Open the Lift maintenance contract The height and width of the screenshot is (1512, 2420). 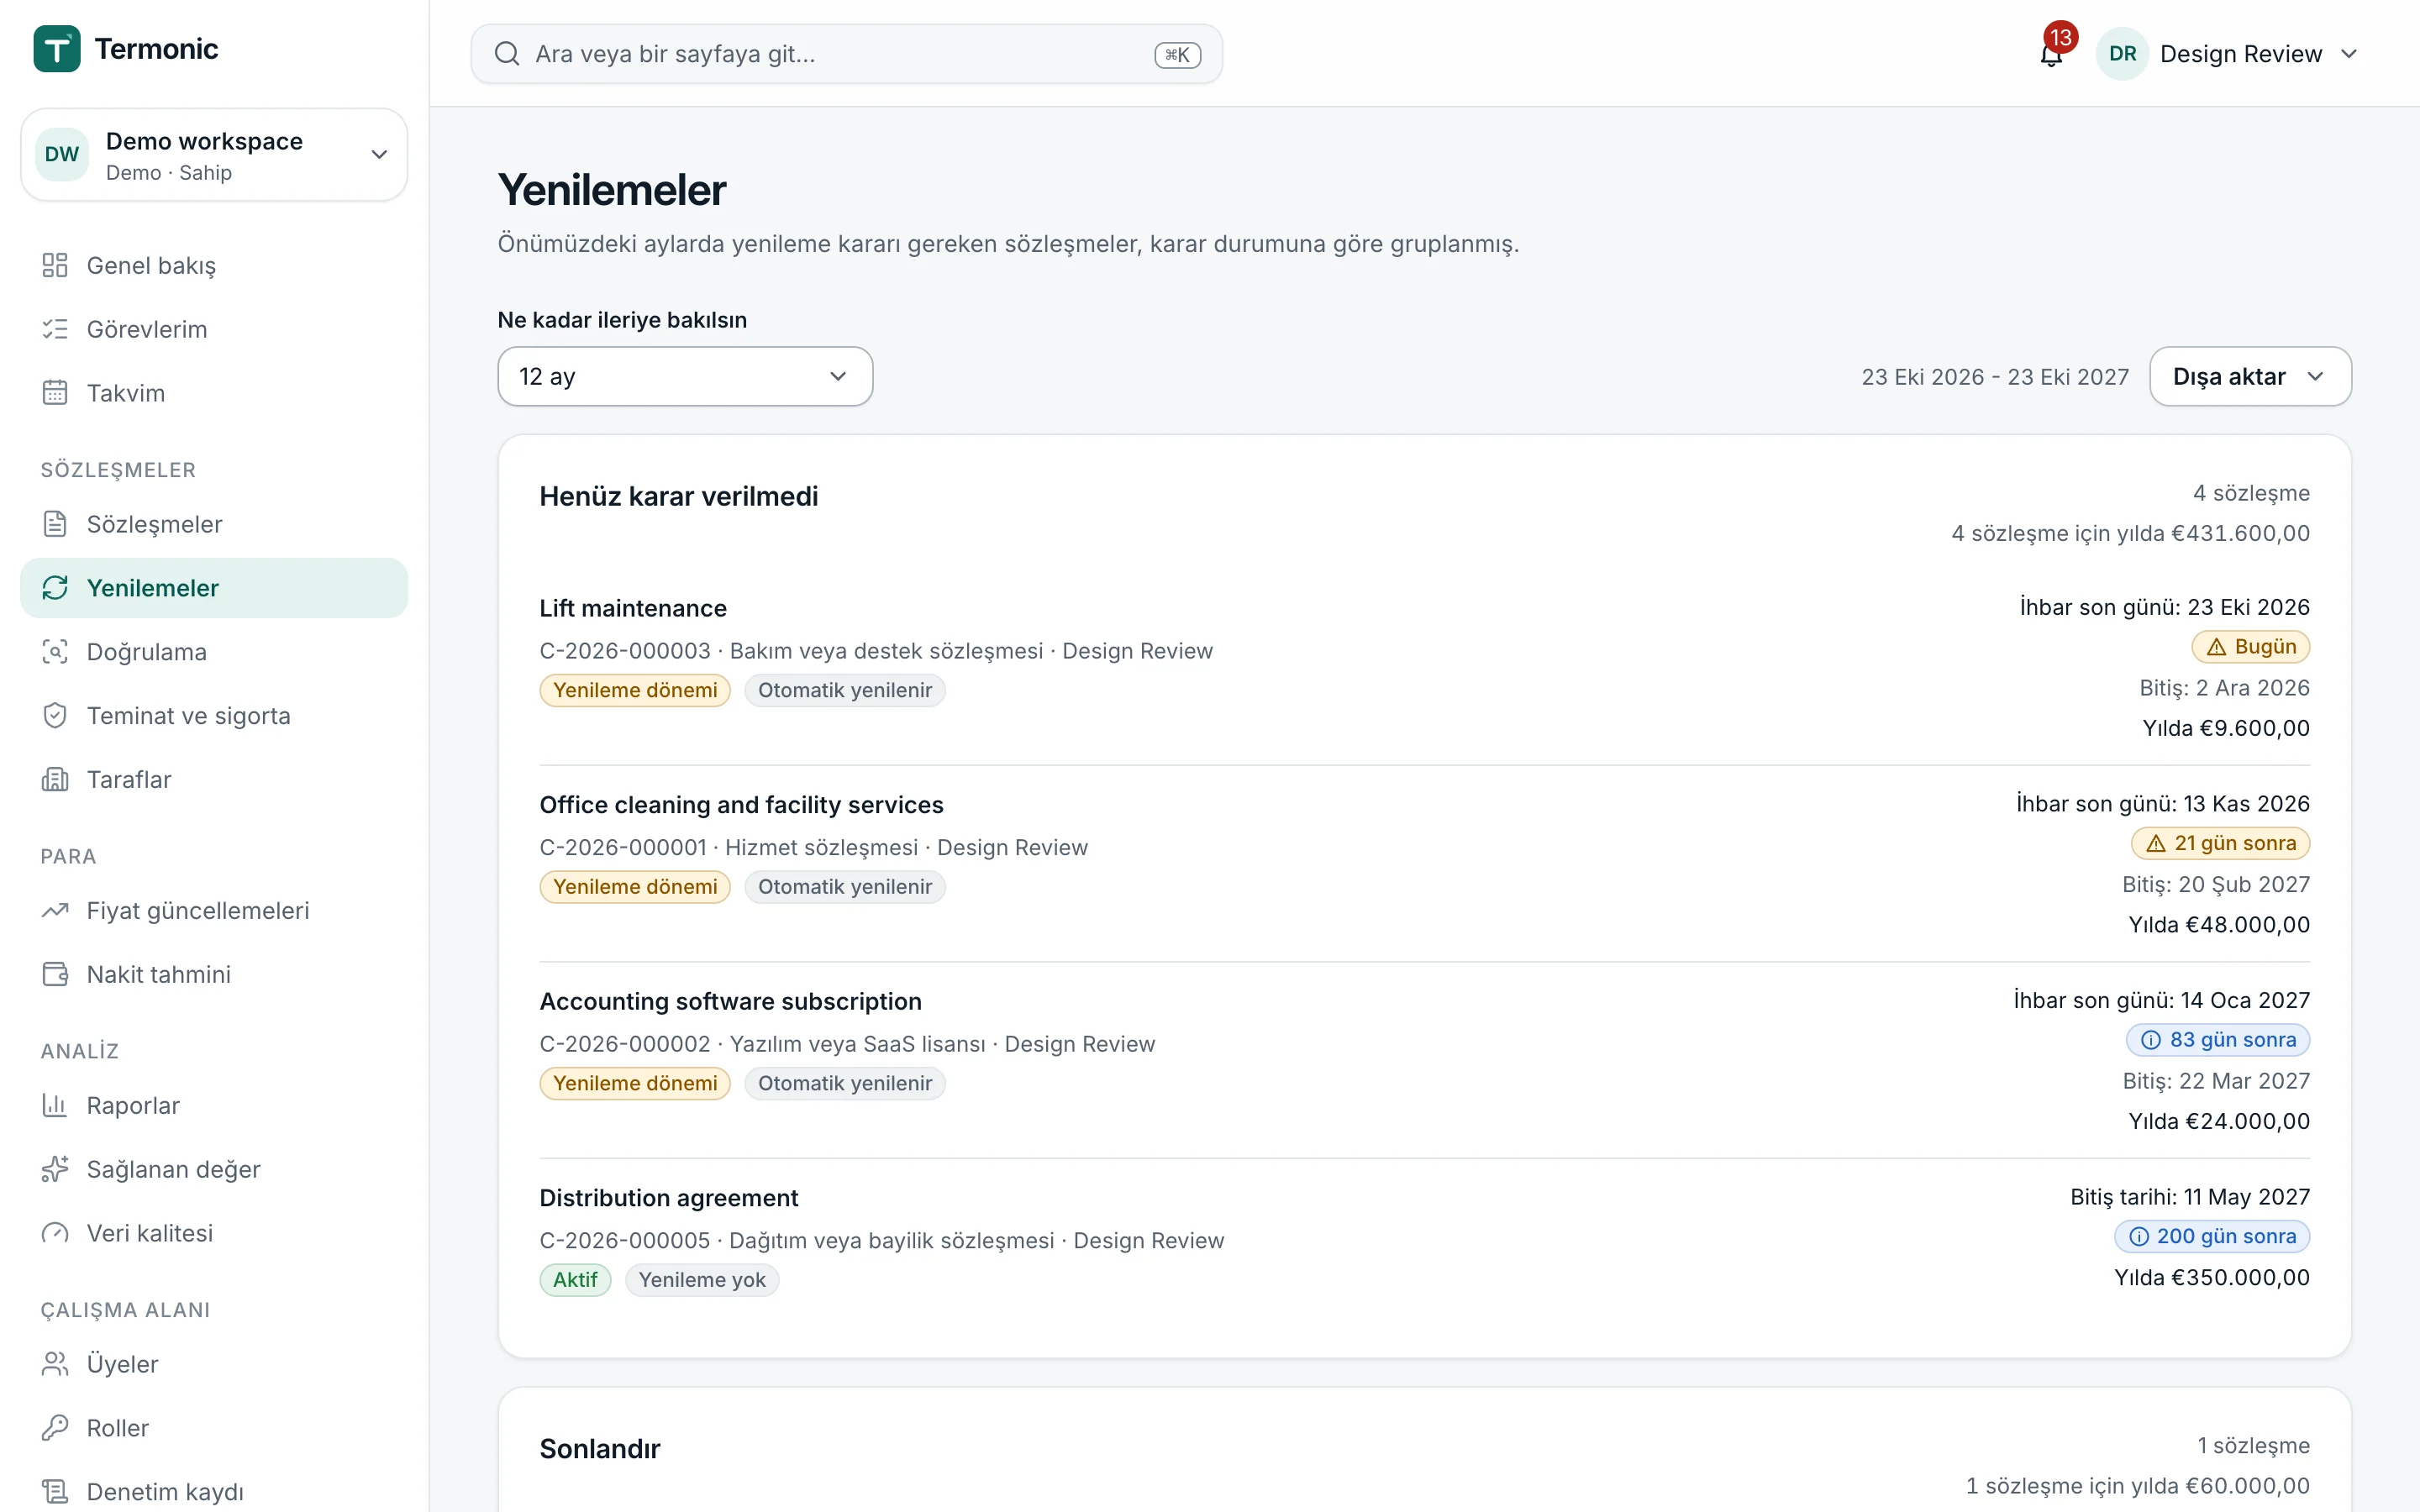633,608
